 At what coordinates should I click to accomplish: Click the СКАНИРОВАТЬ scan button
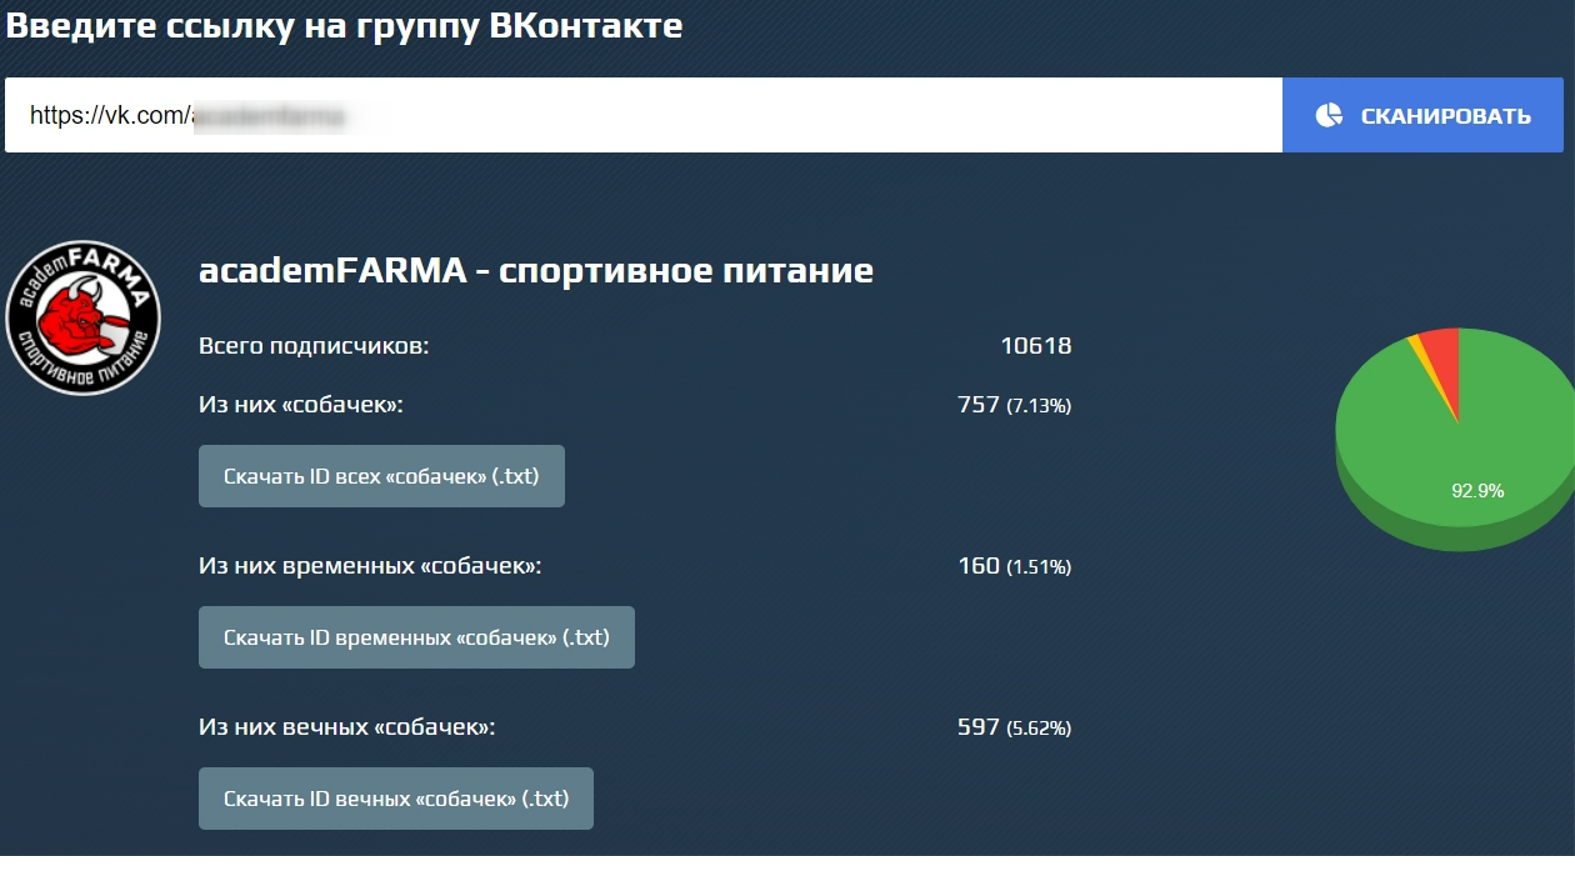click(x=1422, y=115)
